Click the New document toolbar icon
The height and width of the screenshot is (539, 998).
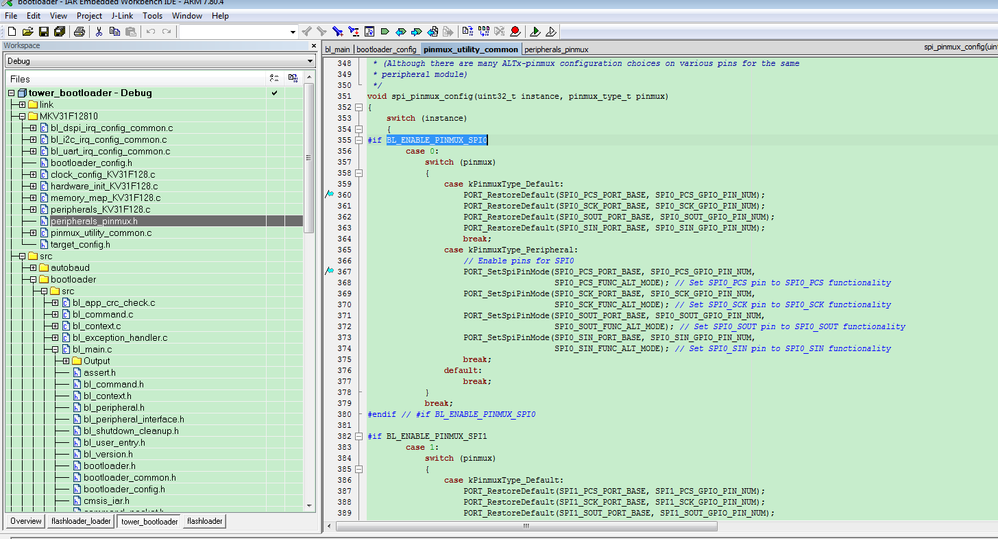11,32
